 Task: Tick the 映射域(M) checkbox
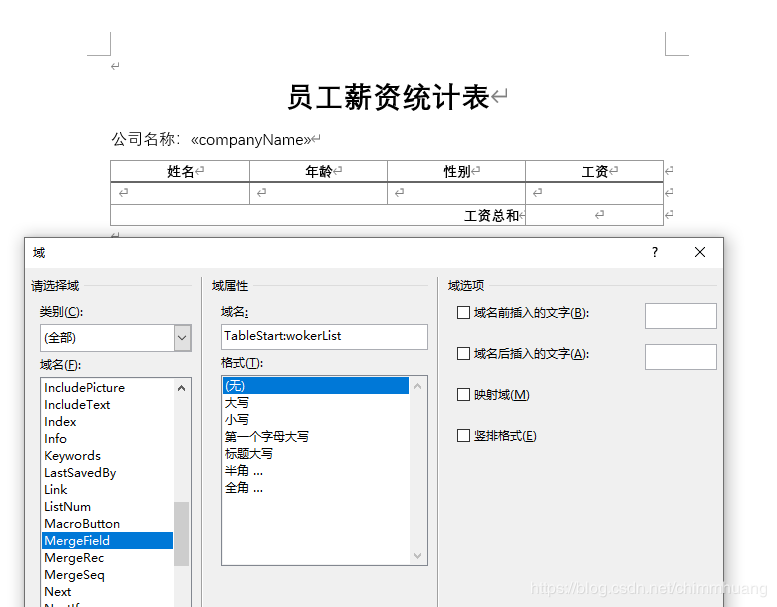coord(463,395)
